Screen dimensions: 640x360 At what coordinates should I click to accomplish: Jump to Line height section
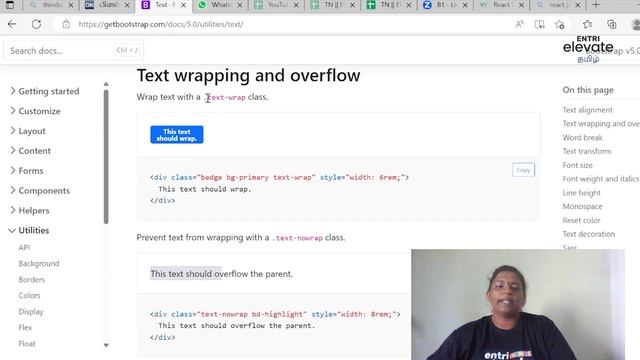tap(581, 193)
